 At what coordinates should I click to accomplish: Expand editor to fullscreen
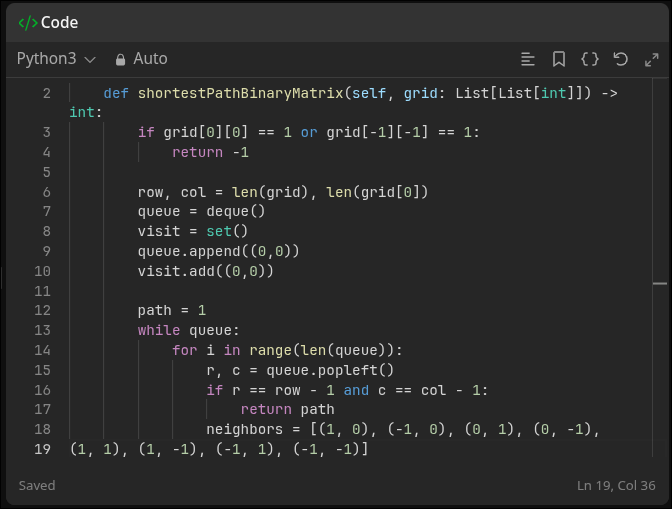tap(651, 60)
